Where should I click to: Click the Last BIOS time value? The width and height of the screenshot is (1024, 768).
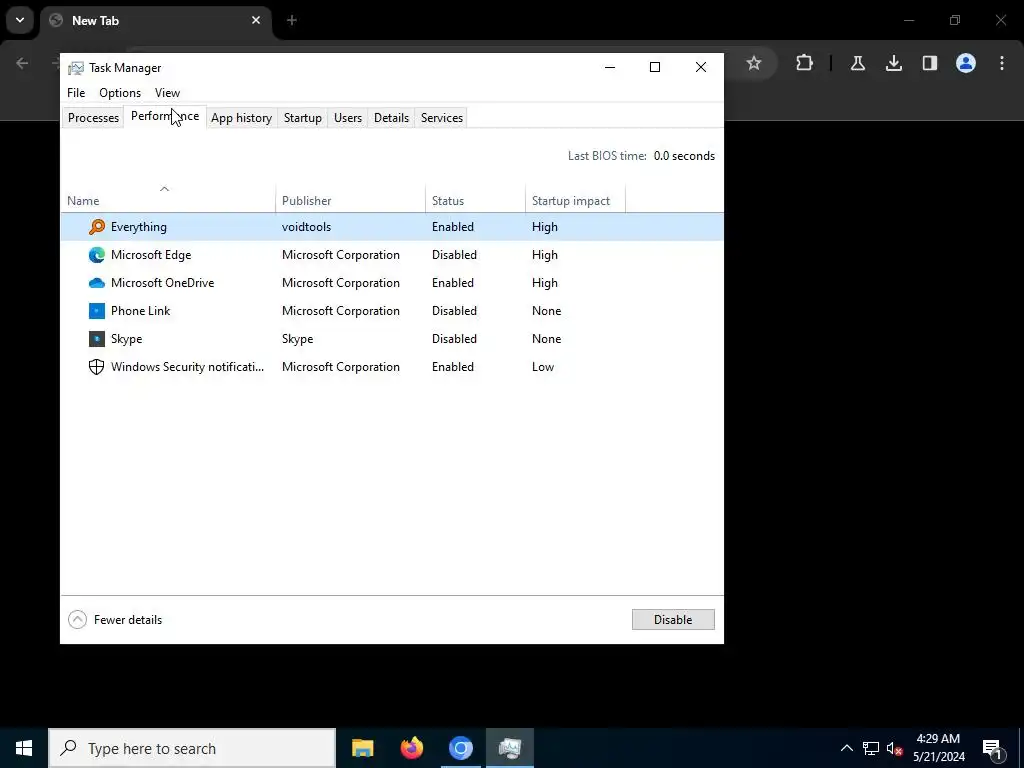click(684, 156)
